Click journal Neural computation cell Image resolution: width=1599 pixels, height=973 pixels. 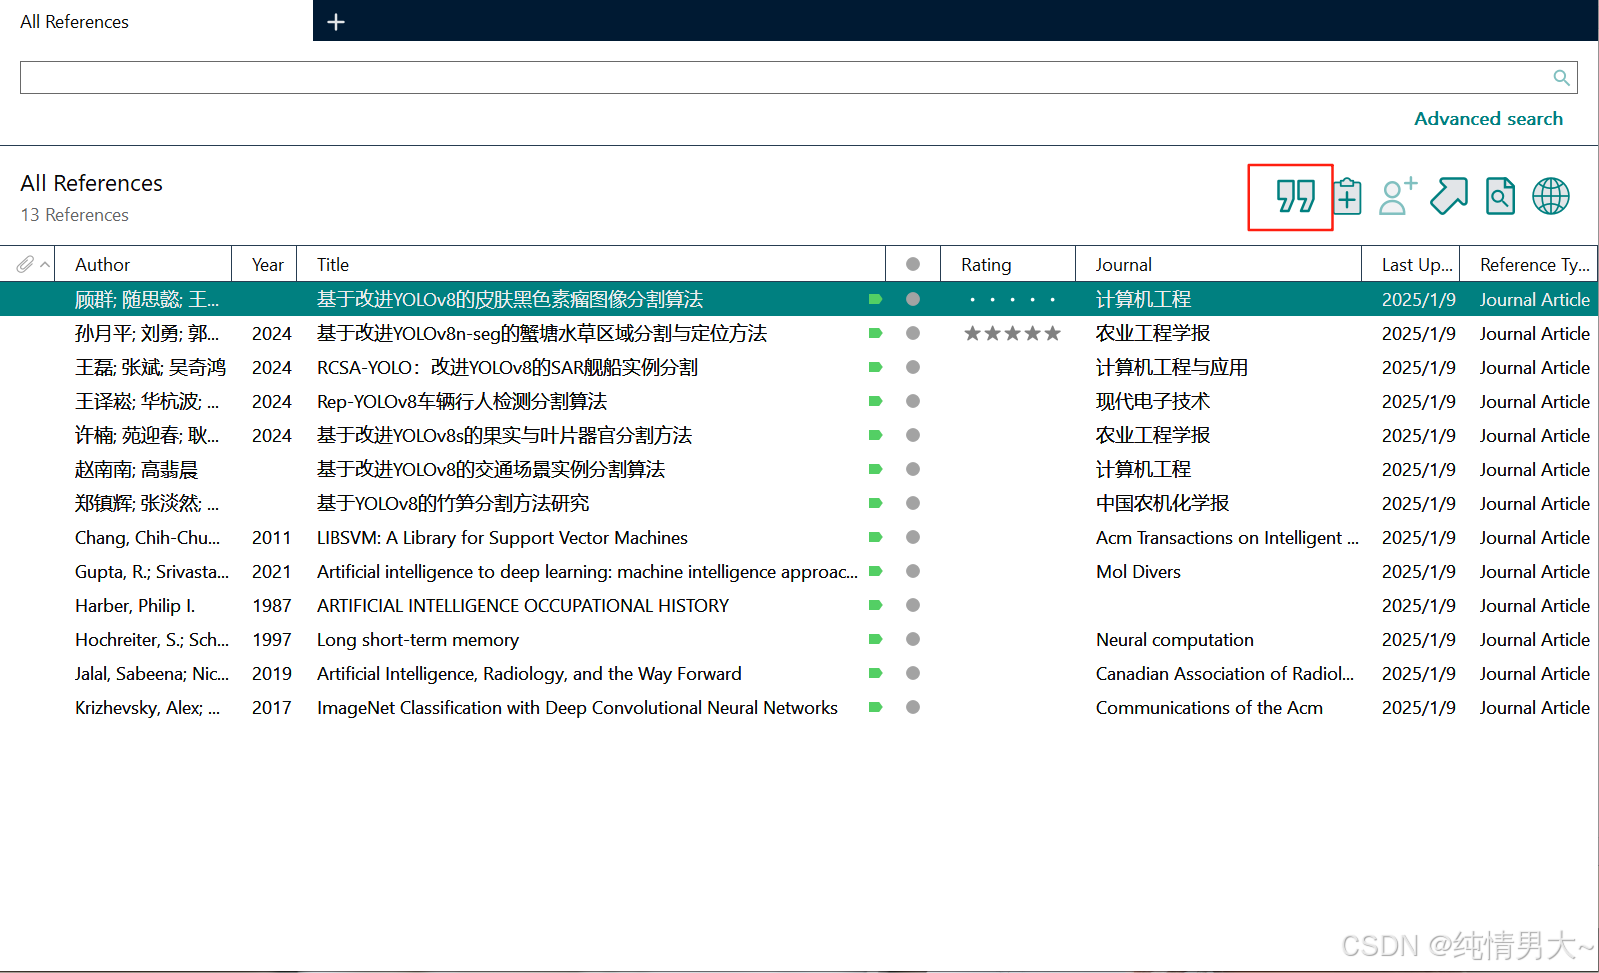(x=1174, y=639)
